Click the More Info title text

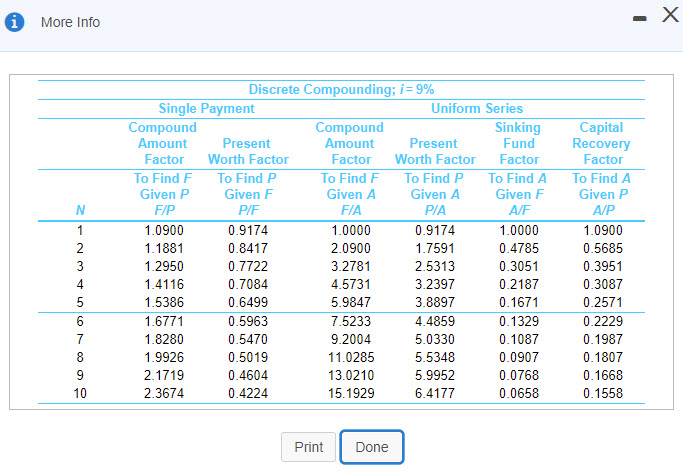[70, 22]
